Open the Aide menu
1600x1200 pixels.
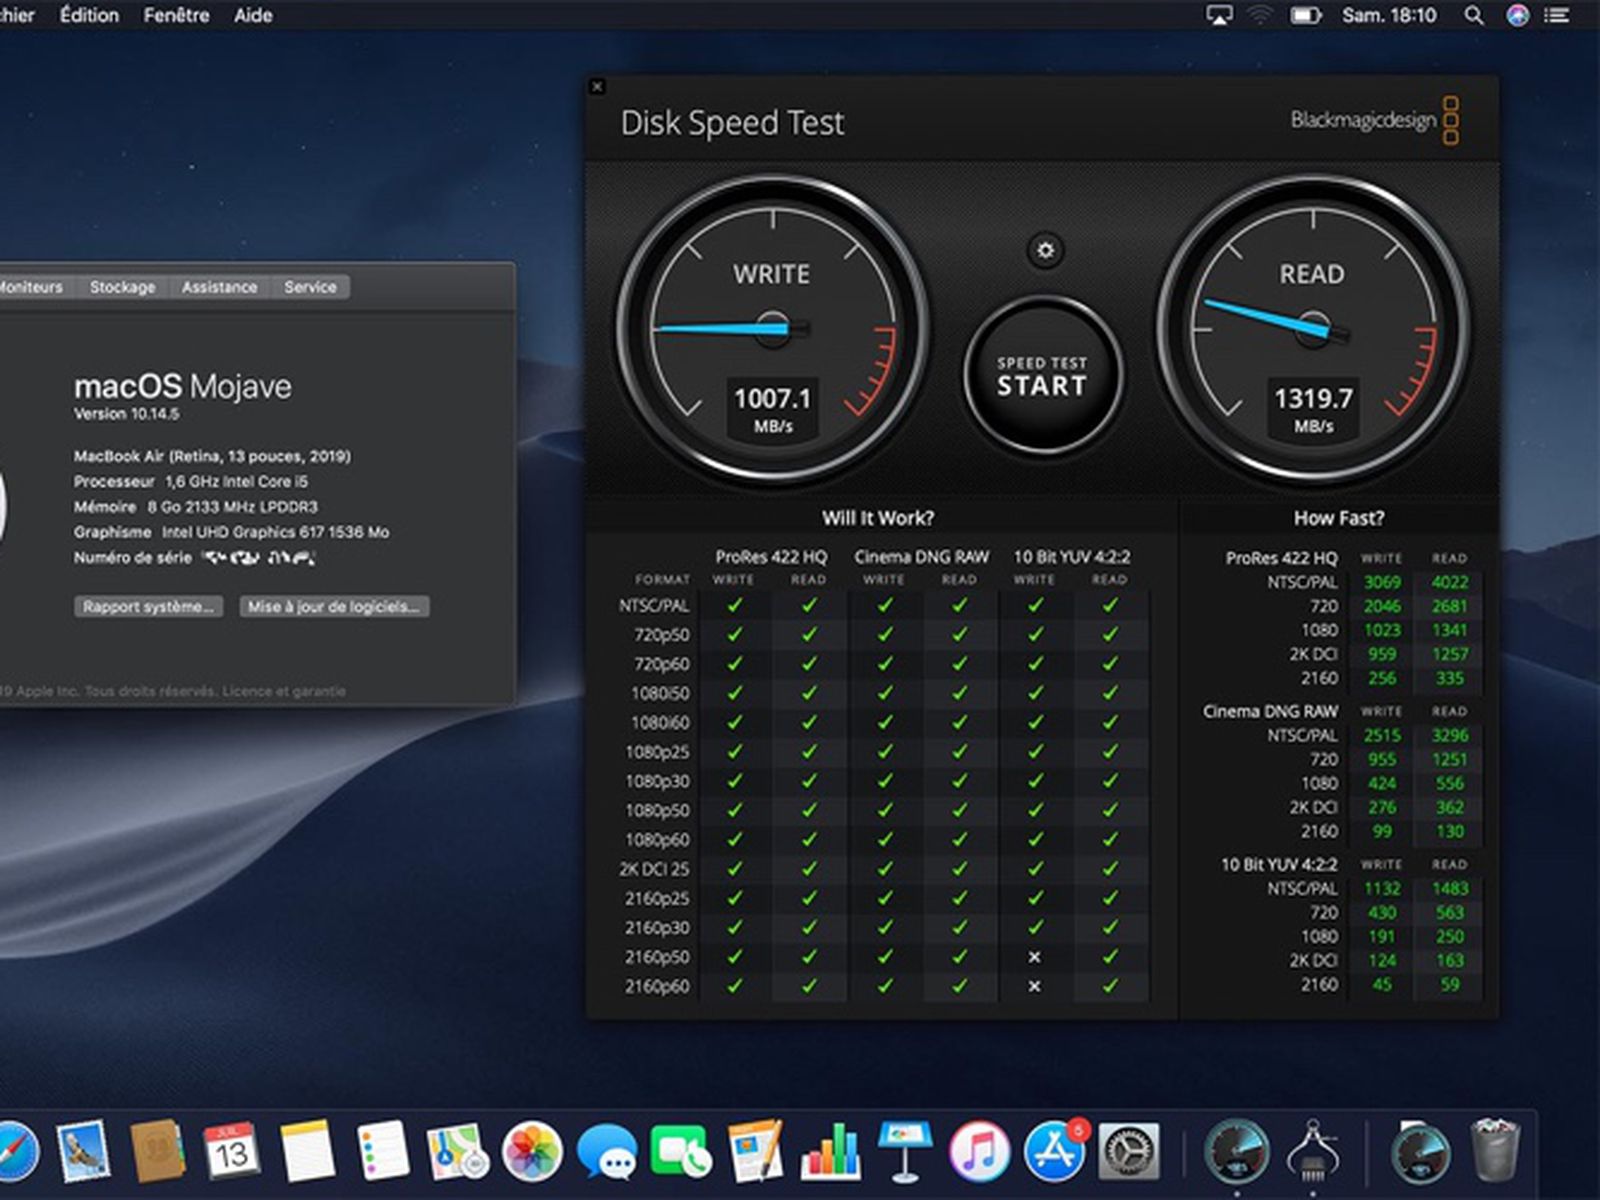[x=253, y=15]
